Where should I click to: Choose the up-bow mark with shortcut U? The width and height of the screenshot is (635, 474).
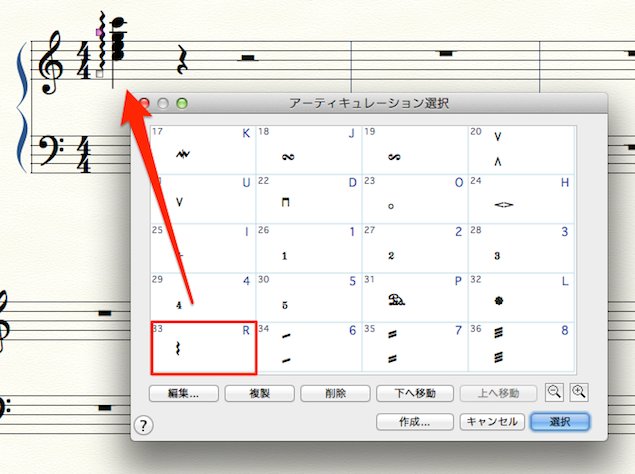point(203,199)
